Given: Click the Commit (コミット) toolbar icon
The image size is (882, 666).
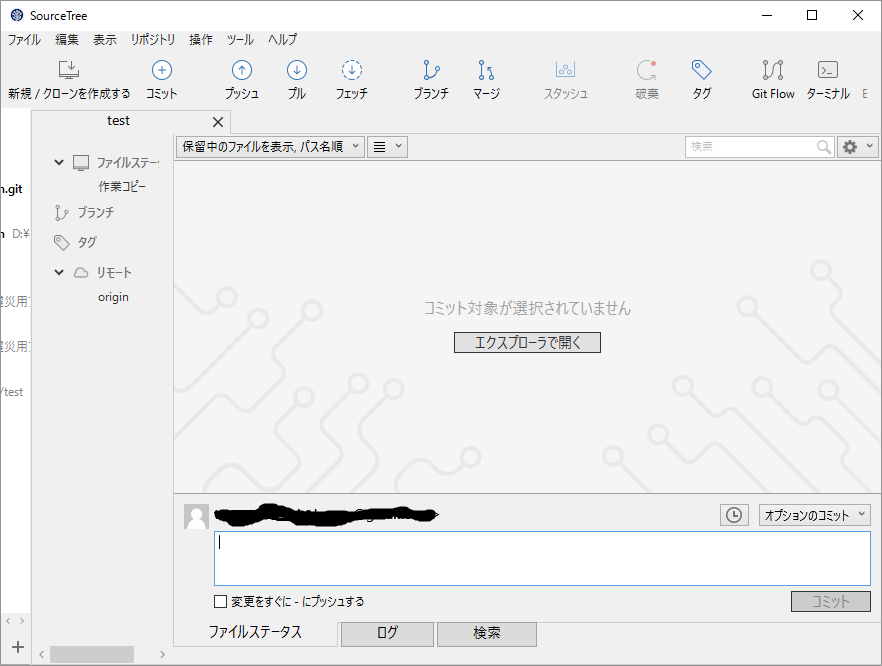Looking at the screenshot, I should tap(162, 70).
